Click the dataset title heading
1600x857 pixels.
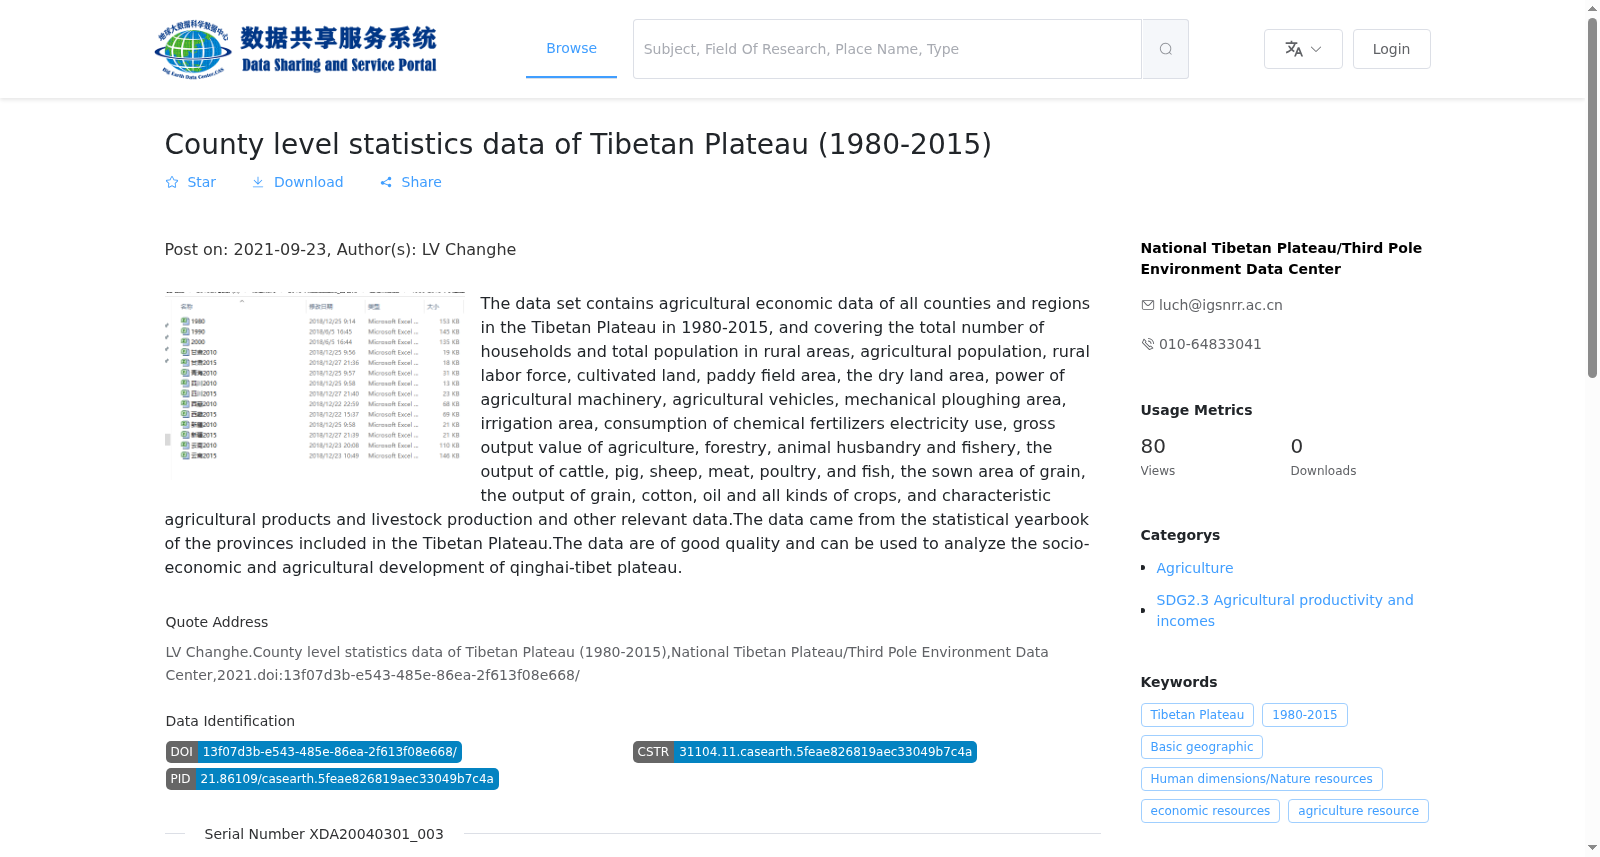tap(578, 144)
